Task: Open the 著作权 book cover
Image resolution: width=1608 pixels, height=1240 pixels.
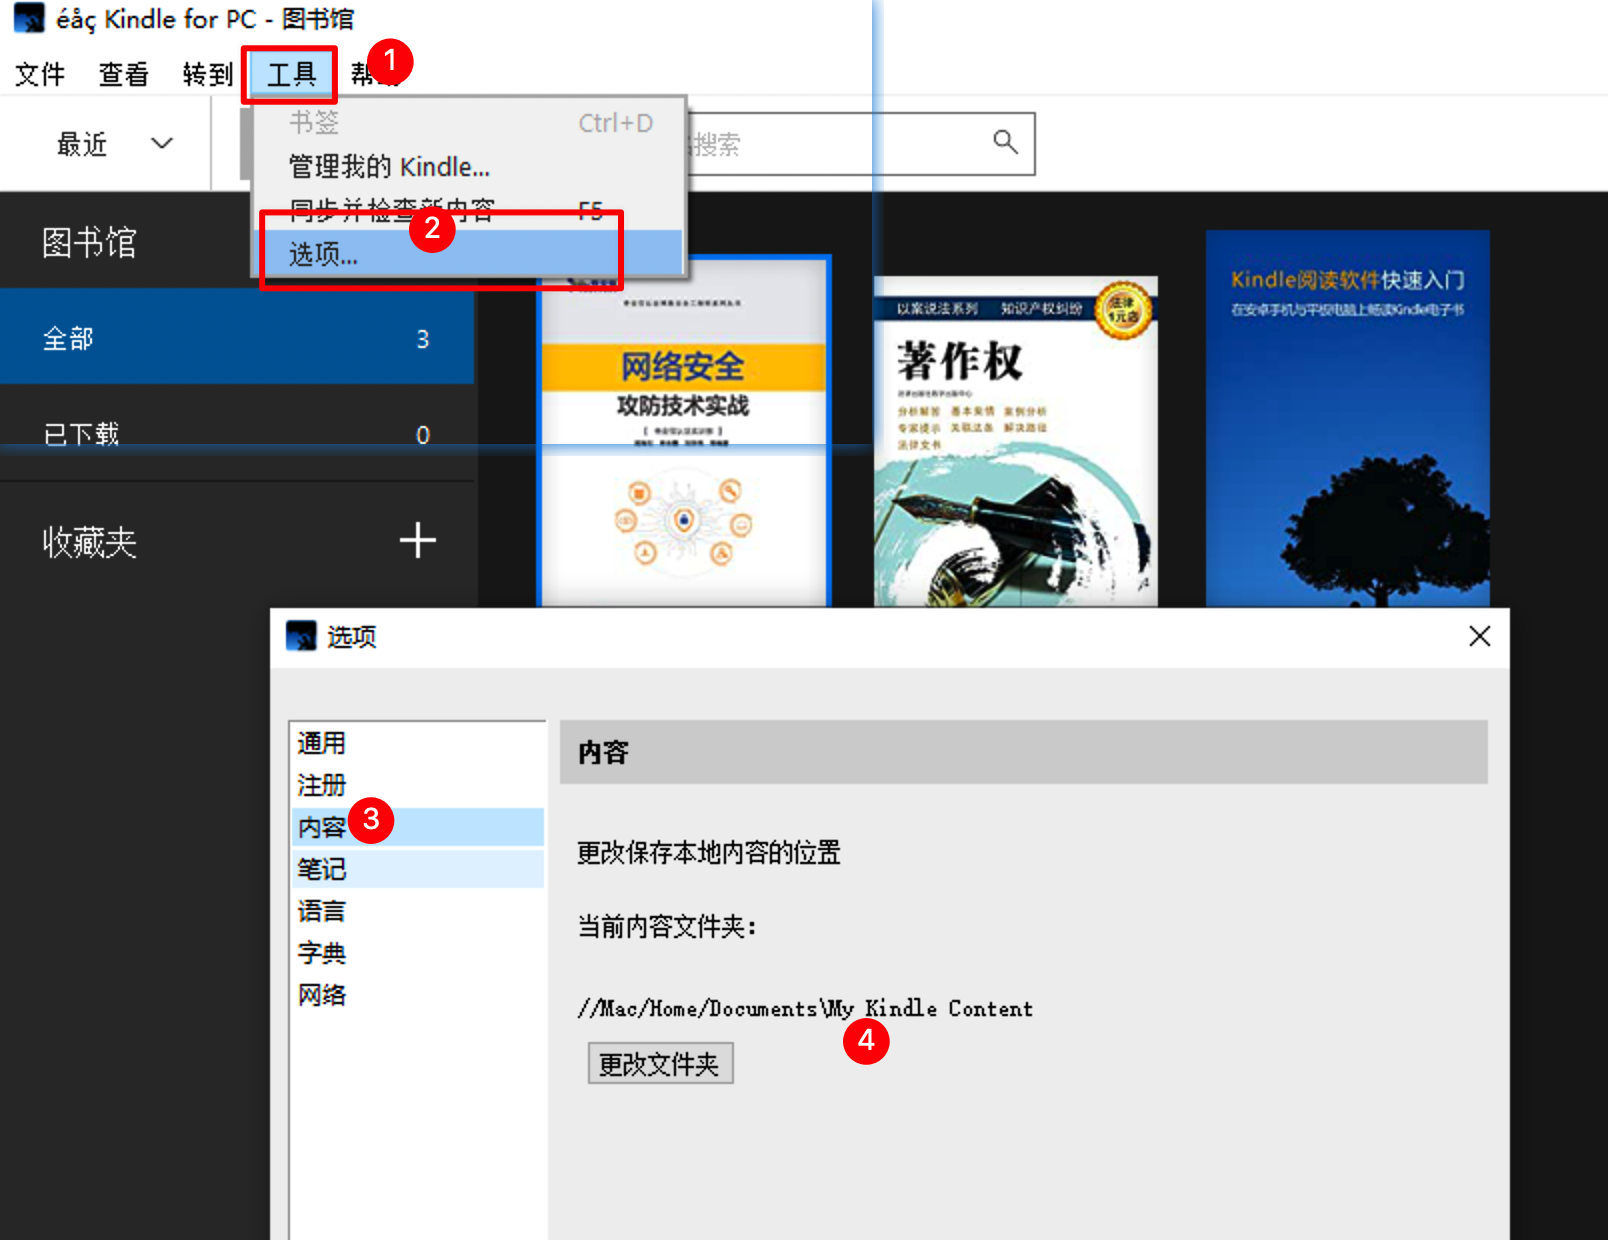Action: tap(1016, 442)
